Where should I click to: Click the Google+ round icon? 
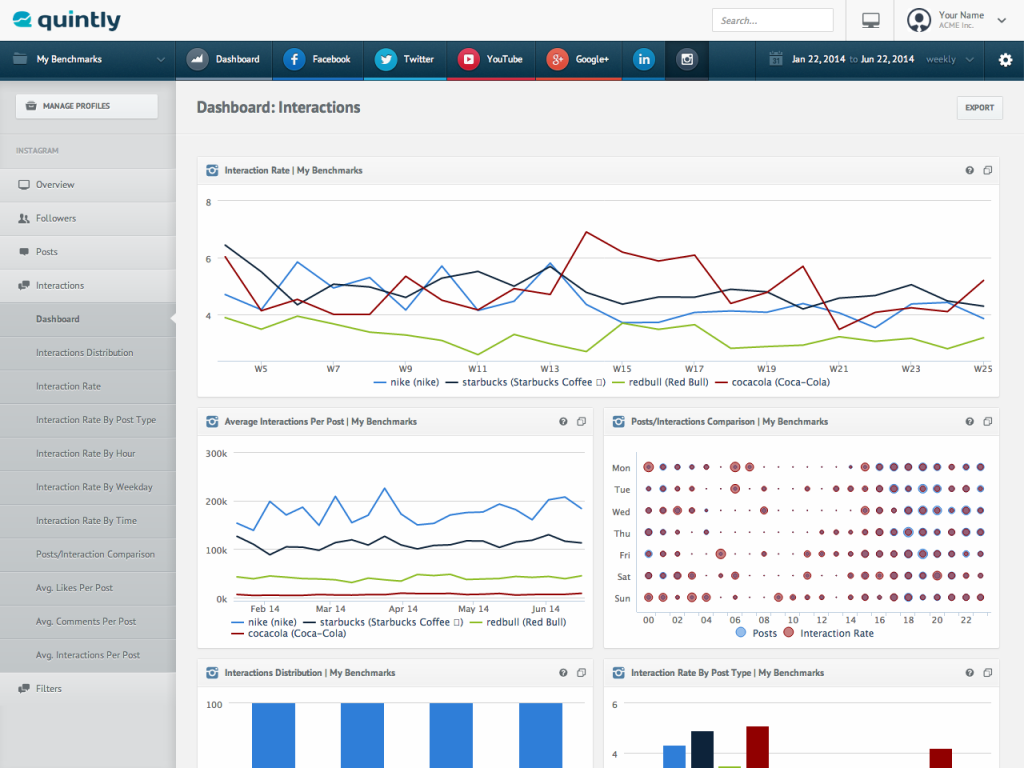pos(557,59)
